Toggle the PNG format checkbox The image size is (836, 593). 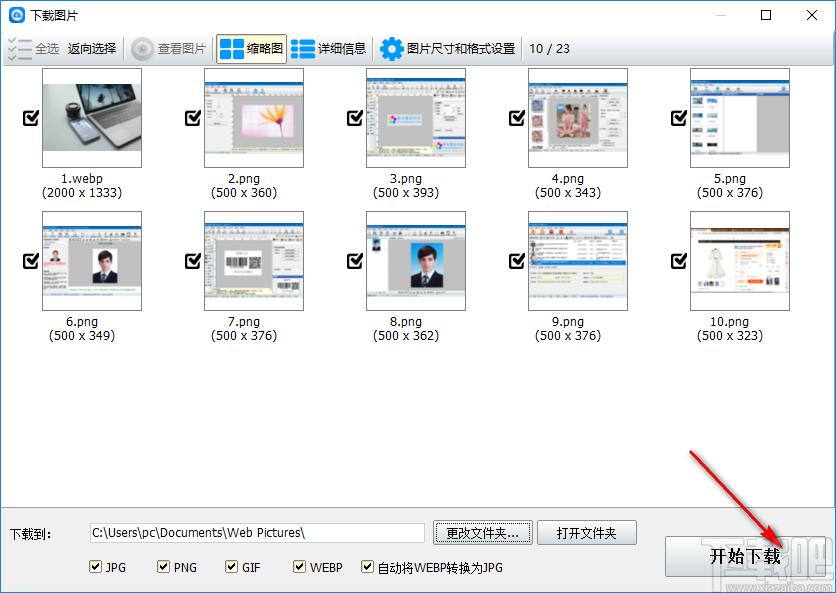(x=164, y=567)
